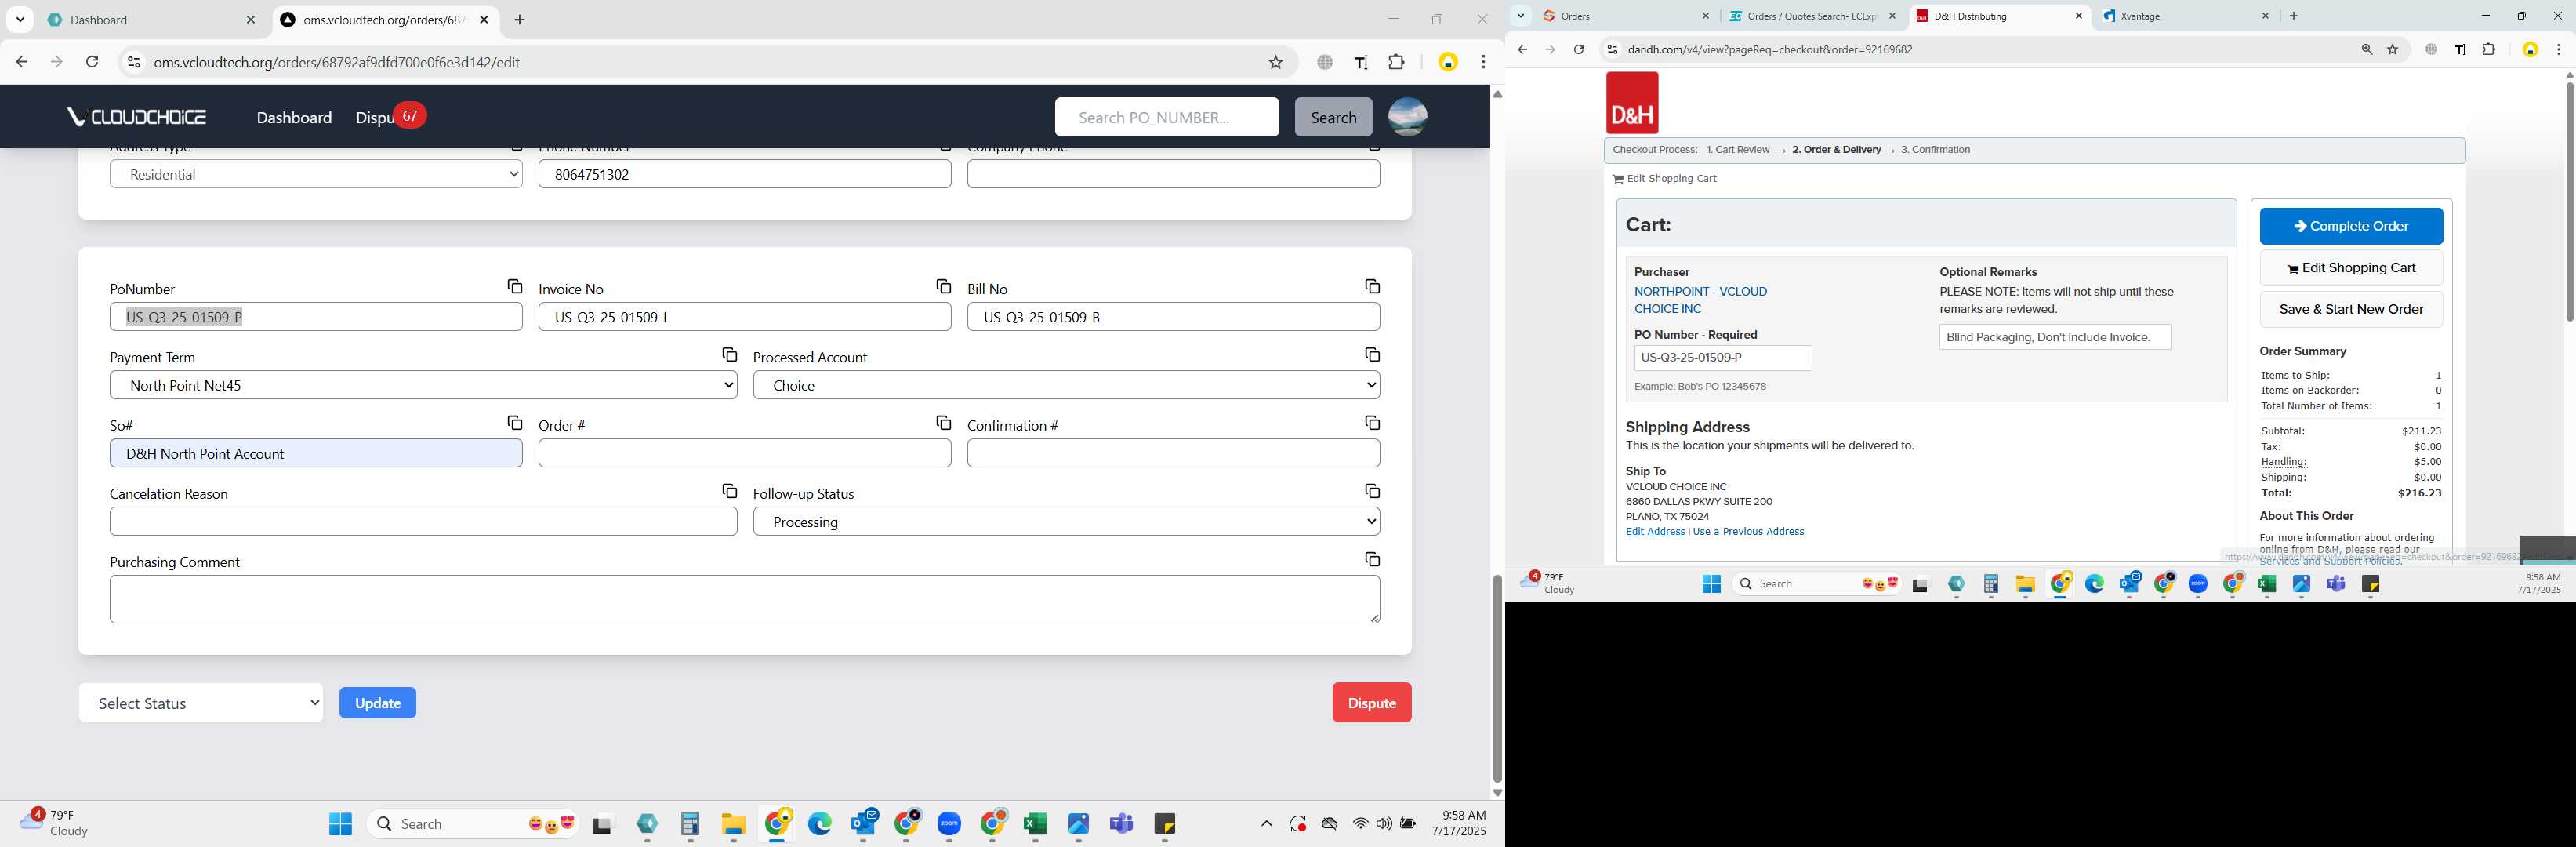The width and height of the screenshot is (2576, 847).
Task: Copy the Confirmation # value icon
Action: pyautogui.click(x=1372, y=423)
